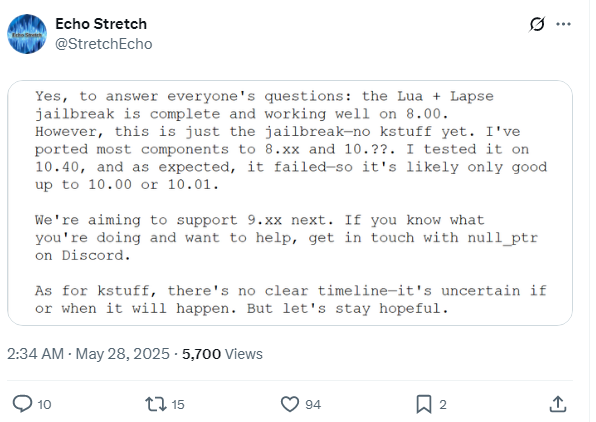
Task: Open the embedded text image of the post
Action: tap(290, 203)
